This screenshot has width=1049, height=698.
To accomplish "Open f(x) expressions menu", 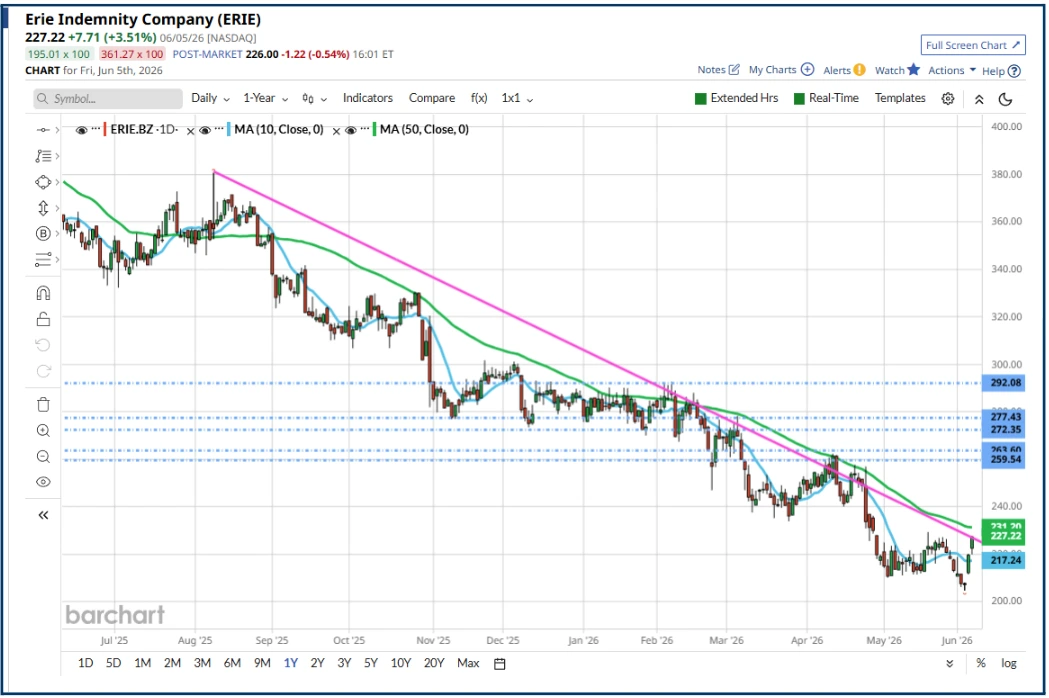I will click(x=479, y=98).
